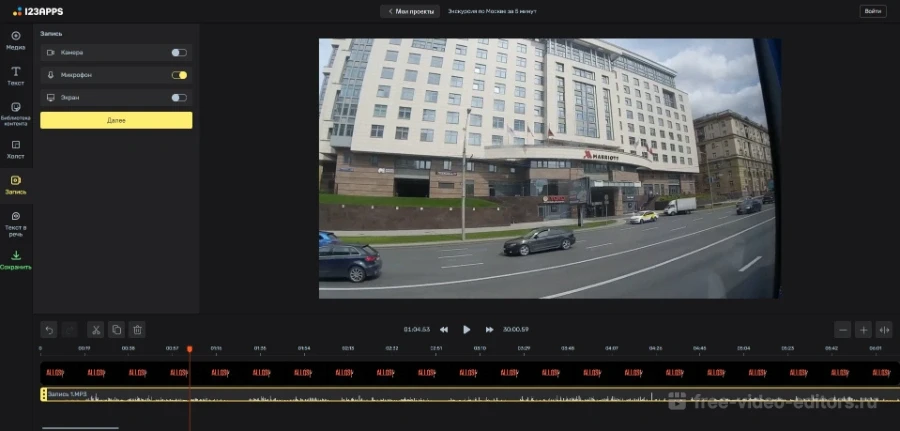Screen dimensions: 900x431
Task: Open the Медиа panel in sidebar
Action: [15, 40]
